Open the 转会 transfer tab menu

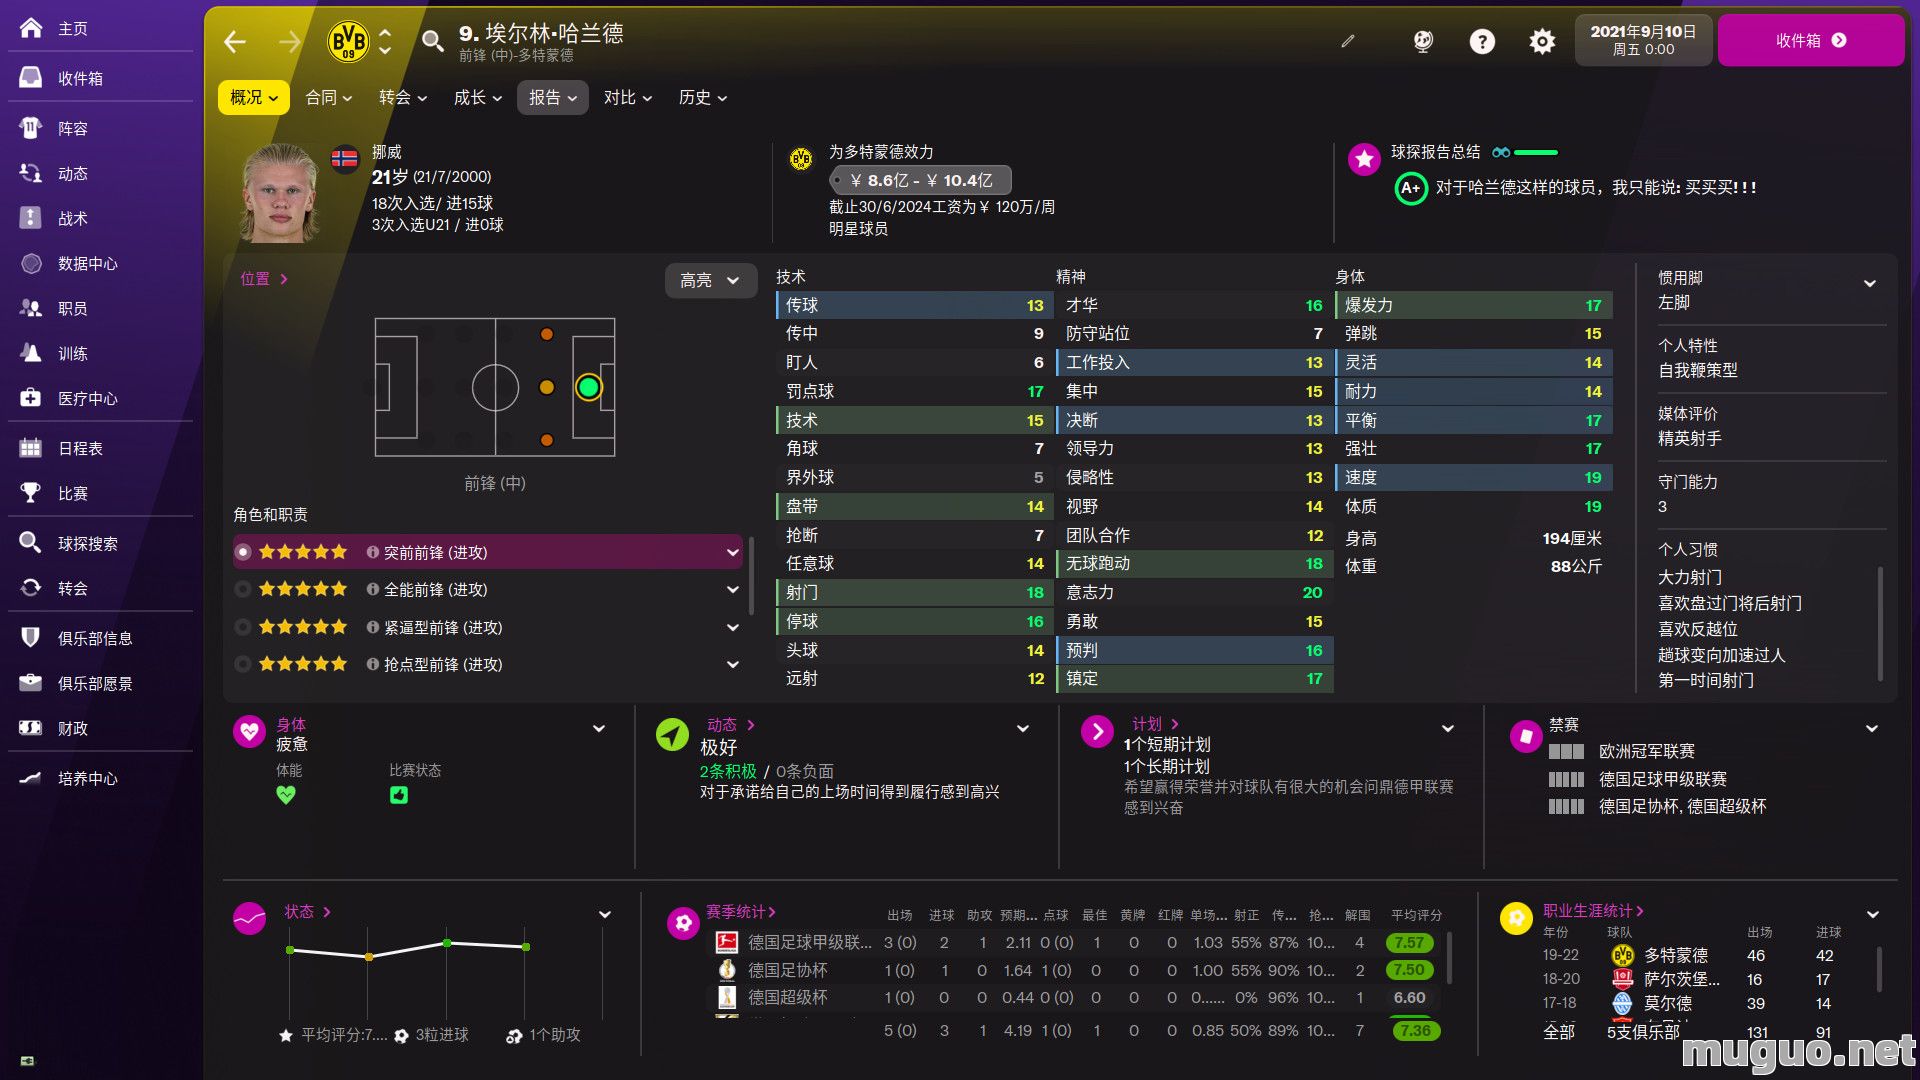[403, 97]
